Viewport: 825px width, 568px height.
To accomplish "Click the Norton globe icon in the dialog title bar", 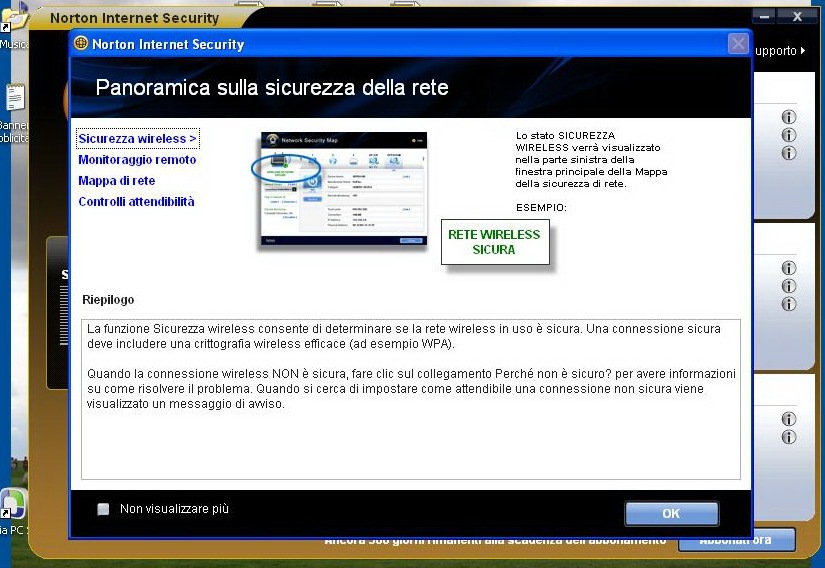I will point(81,44).
